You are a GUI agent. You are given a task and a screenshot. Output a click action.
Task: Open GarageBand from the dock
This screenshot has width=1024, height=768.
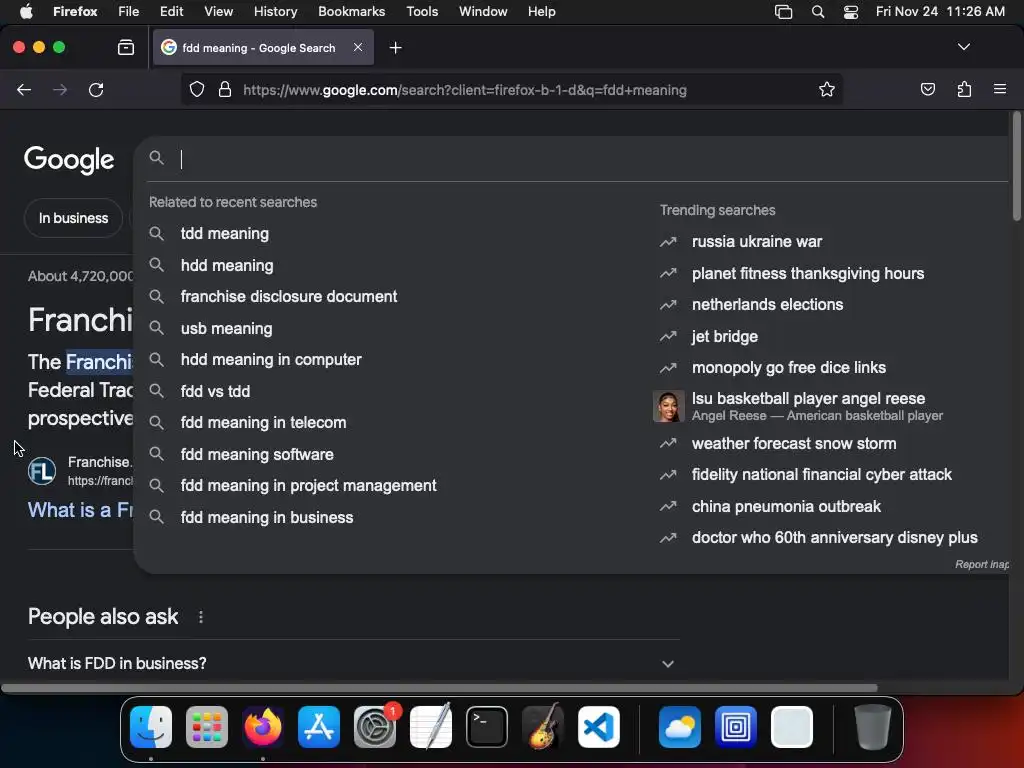(543, 727)
